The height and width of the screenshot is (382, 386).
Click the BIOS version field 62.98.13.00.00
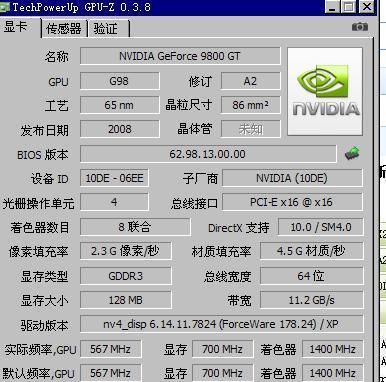208,154
